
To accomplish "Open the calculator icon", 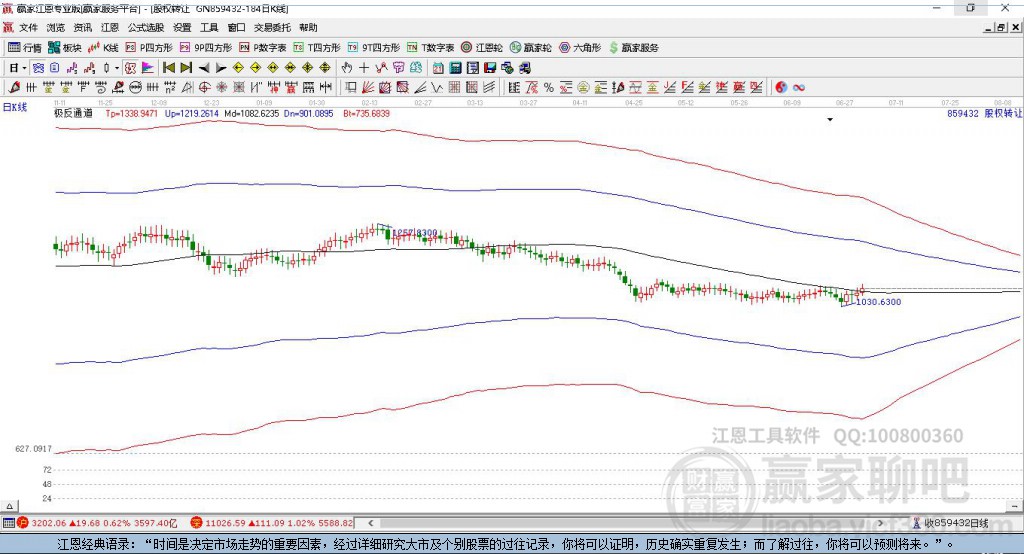I will [455, 68].
